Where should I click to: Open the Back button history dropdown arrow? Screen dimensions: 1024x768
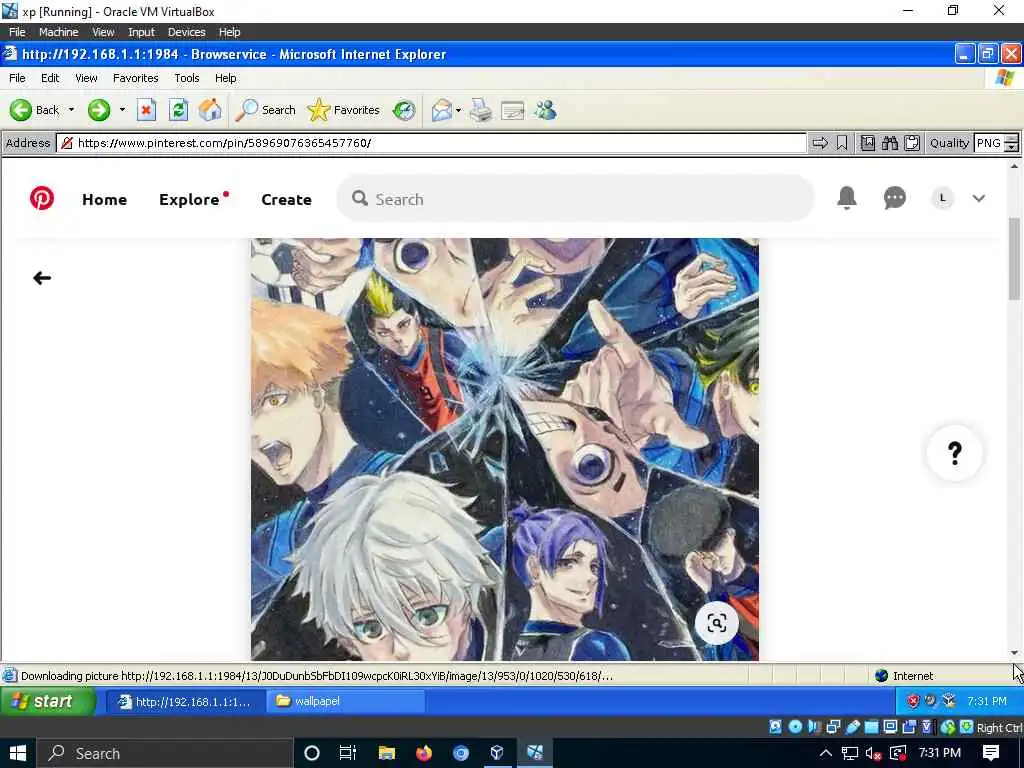point(71,110)
